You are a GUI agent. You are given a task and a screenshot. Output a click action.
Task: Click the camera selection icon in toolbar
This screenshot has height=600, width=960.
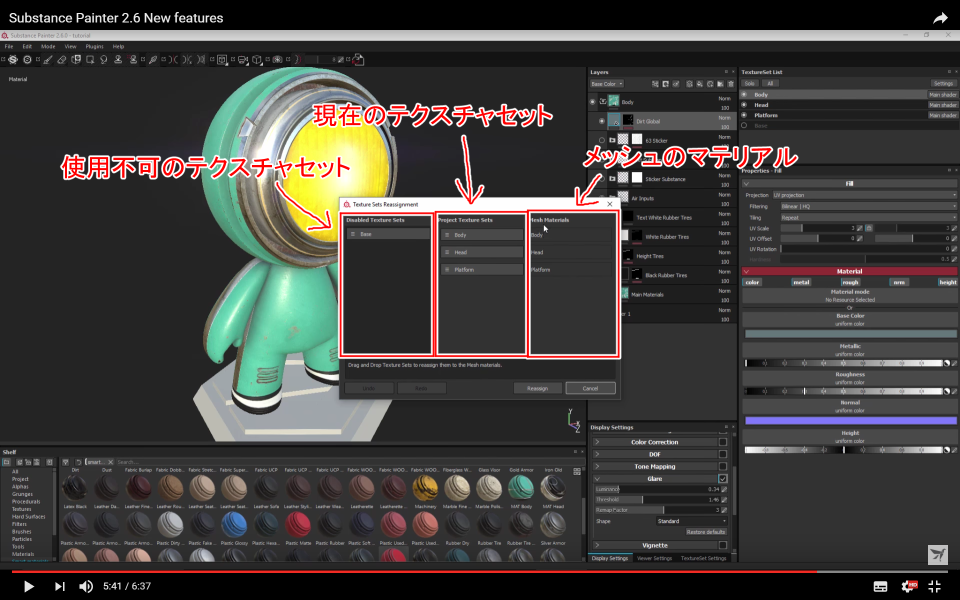click(241, 59)
